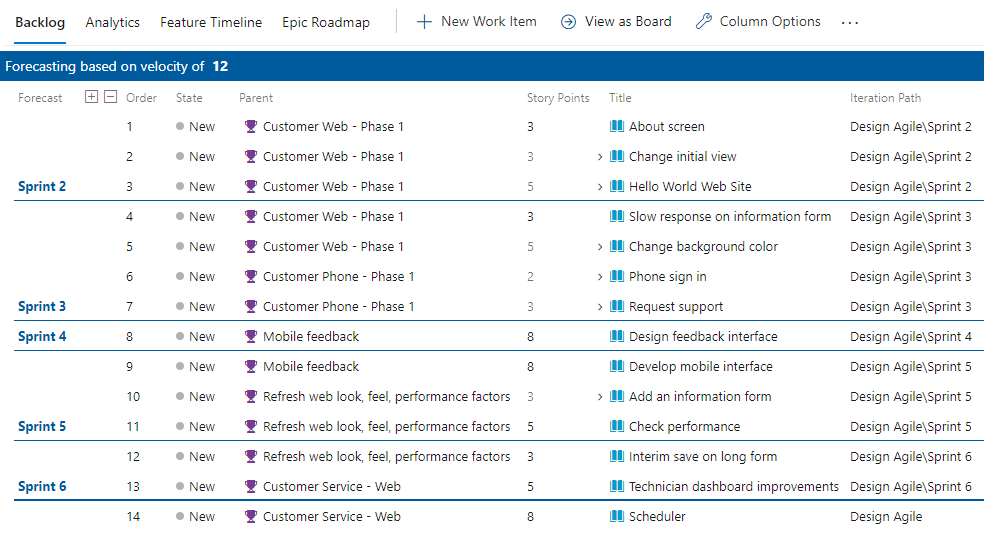This screenshot has width=984, height=534.
Task: Click the Sprint 3 forecast label
Action: [x=42, y=306]
